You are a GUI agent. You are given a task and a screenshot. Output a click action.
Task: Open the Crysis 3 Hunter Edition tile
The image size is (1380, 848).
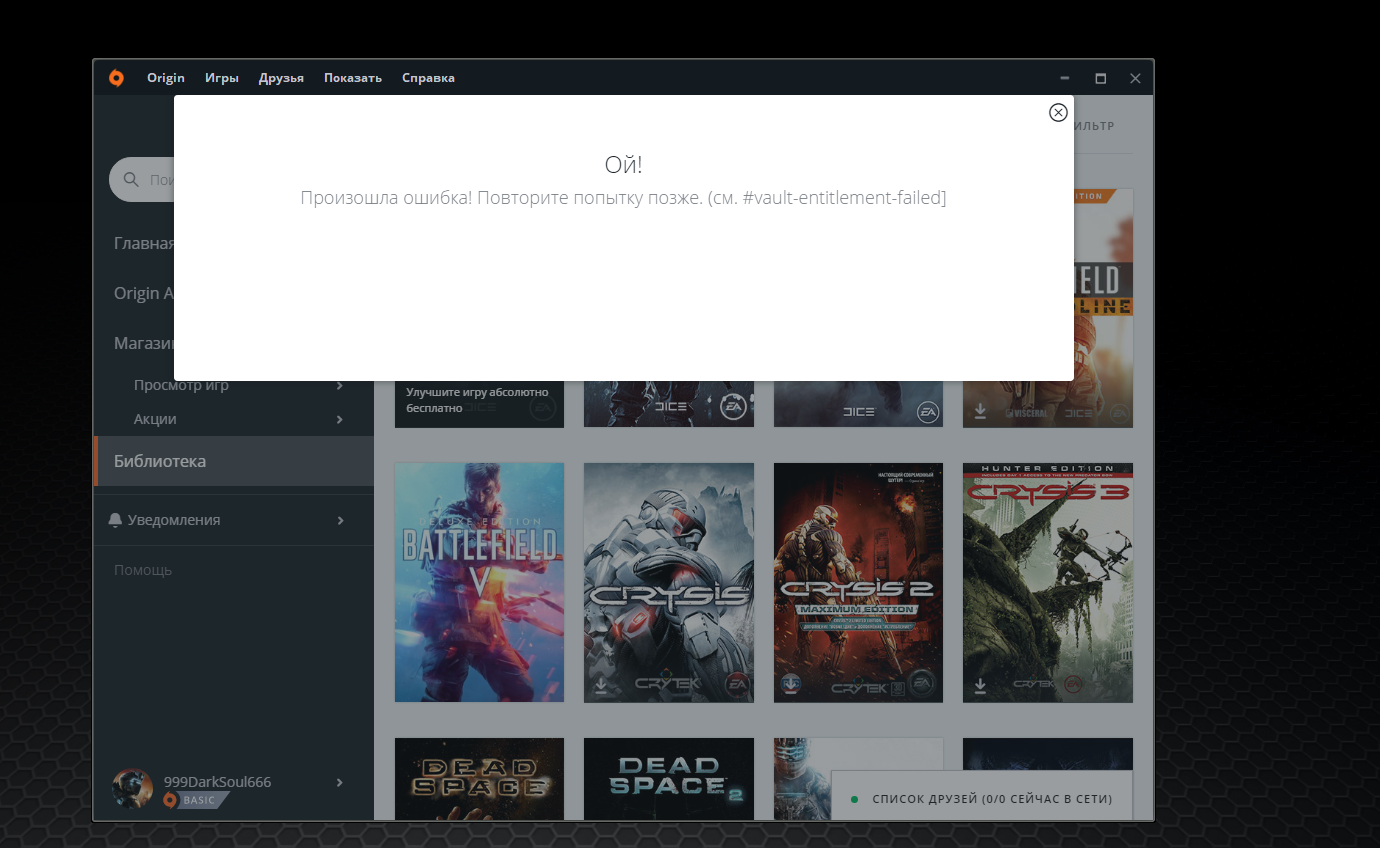click(x=1048, y=582)
